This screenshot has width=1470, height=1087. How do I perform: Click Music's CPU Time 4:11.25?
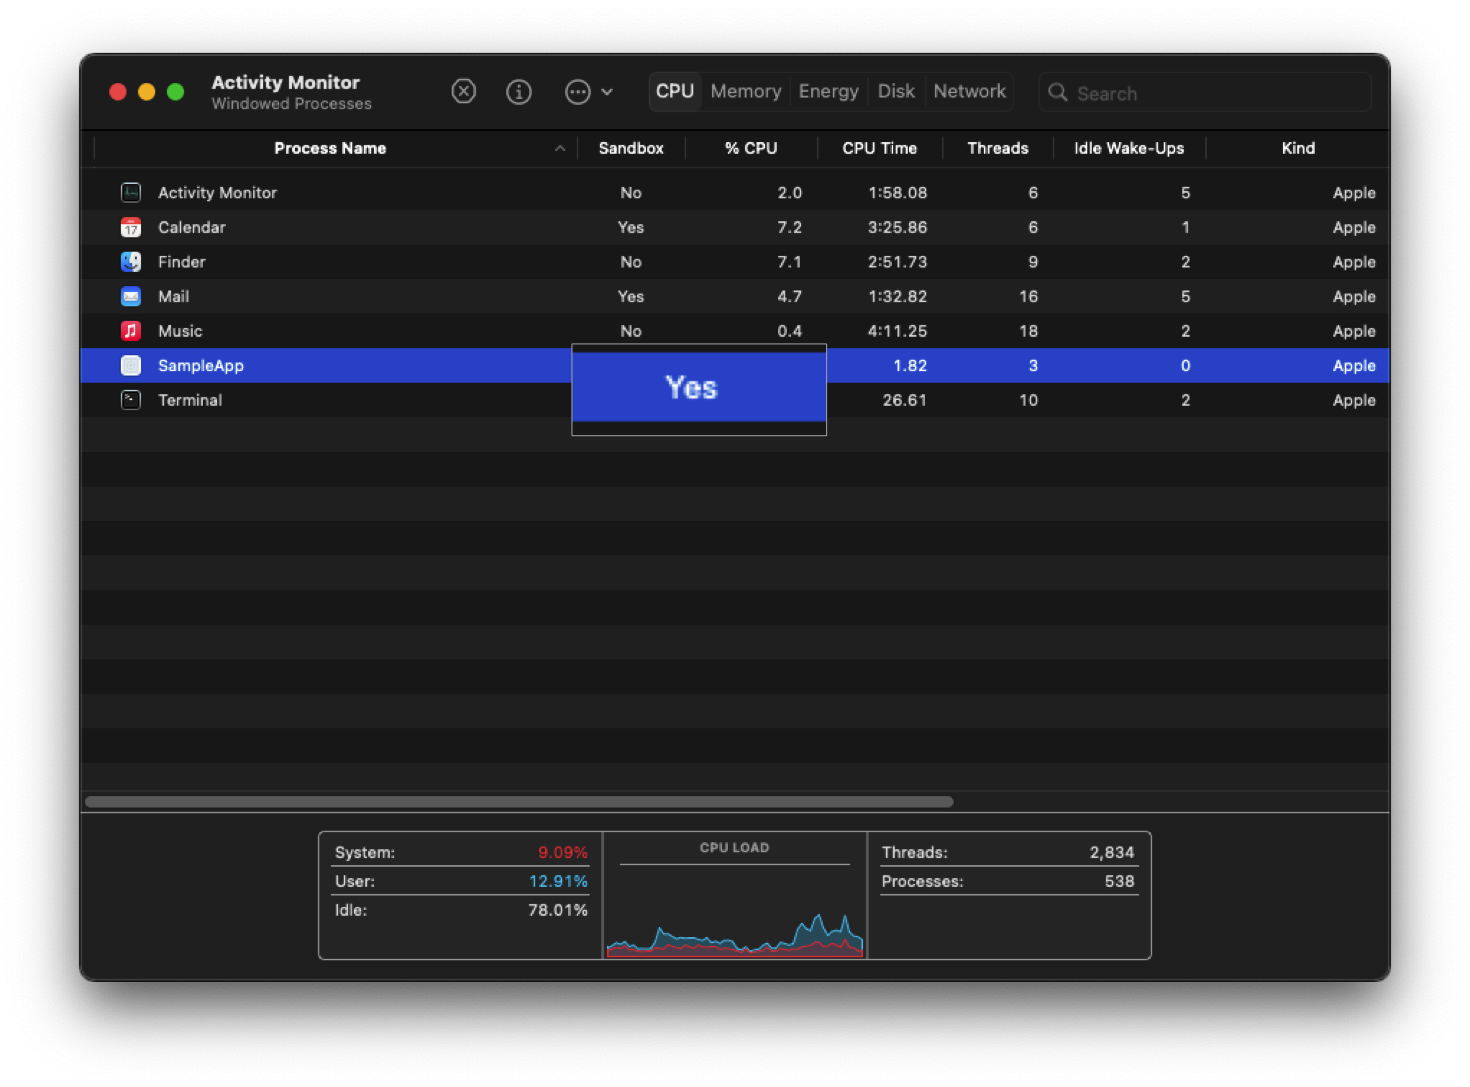[x=897, y=331]
